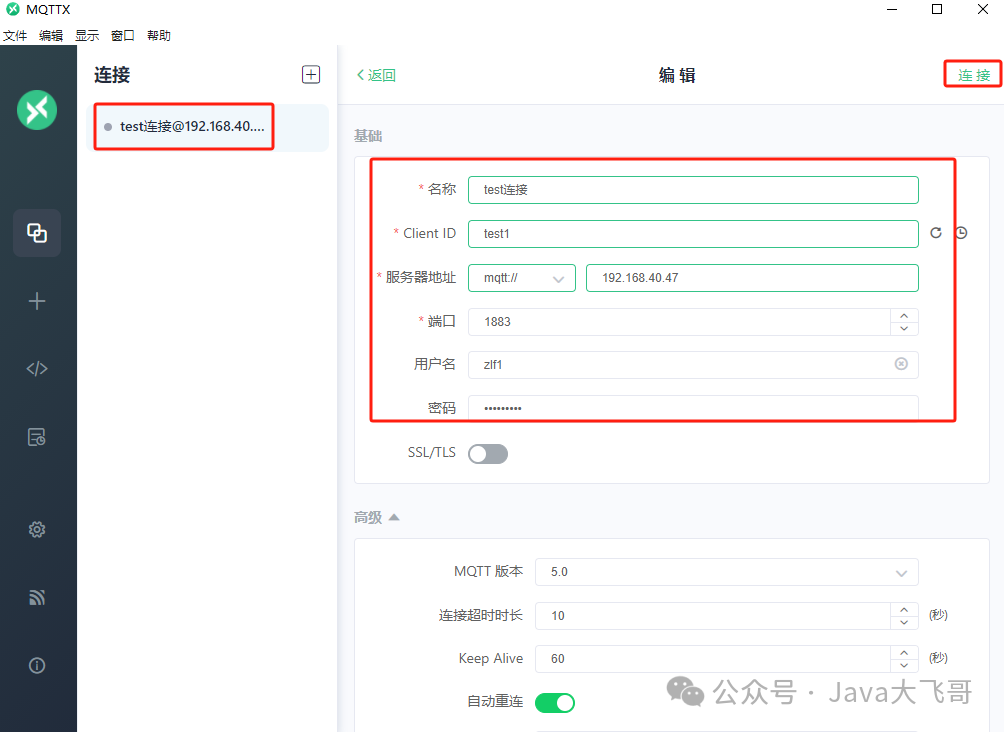Decrease the port number stepper
1004x732 pixels.
(904, 329)
